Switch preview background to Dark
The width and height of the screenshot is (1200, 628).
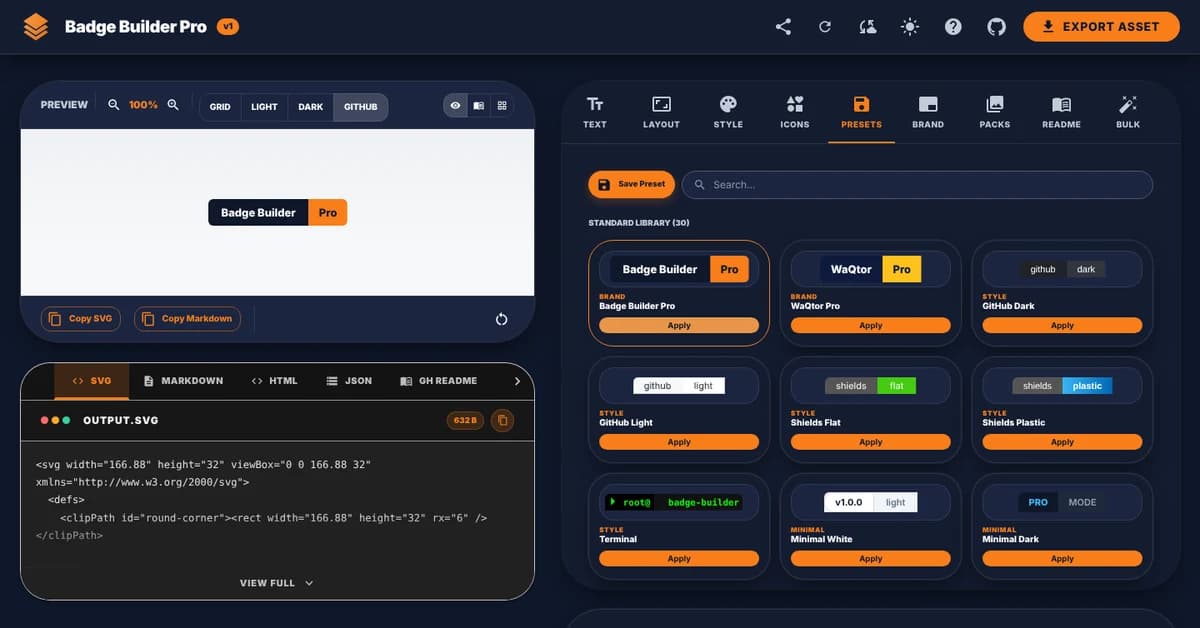point(311,106)
